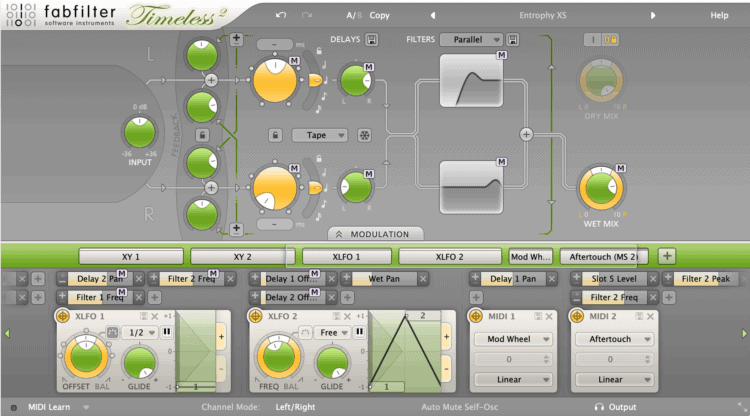This screenshot has height=416, width=750.
Task: Open MIDI 2 Linear curve dropdown
Action: pyautogui.click(x=614, y=380)
